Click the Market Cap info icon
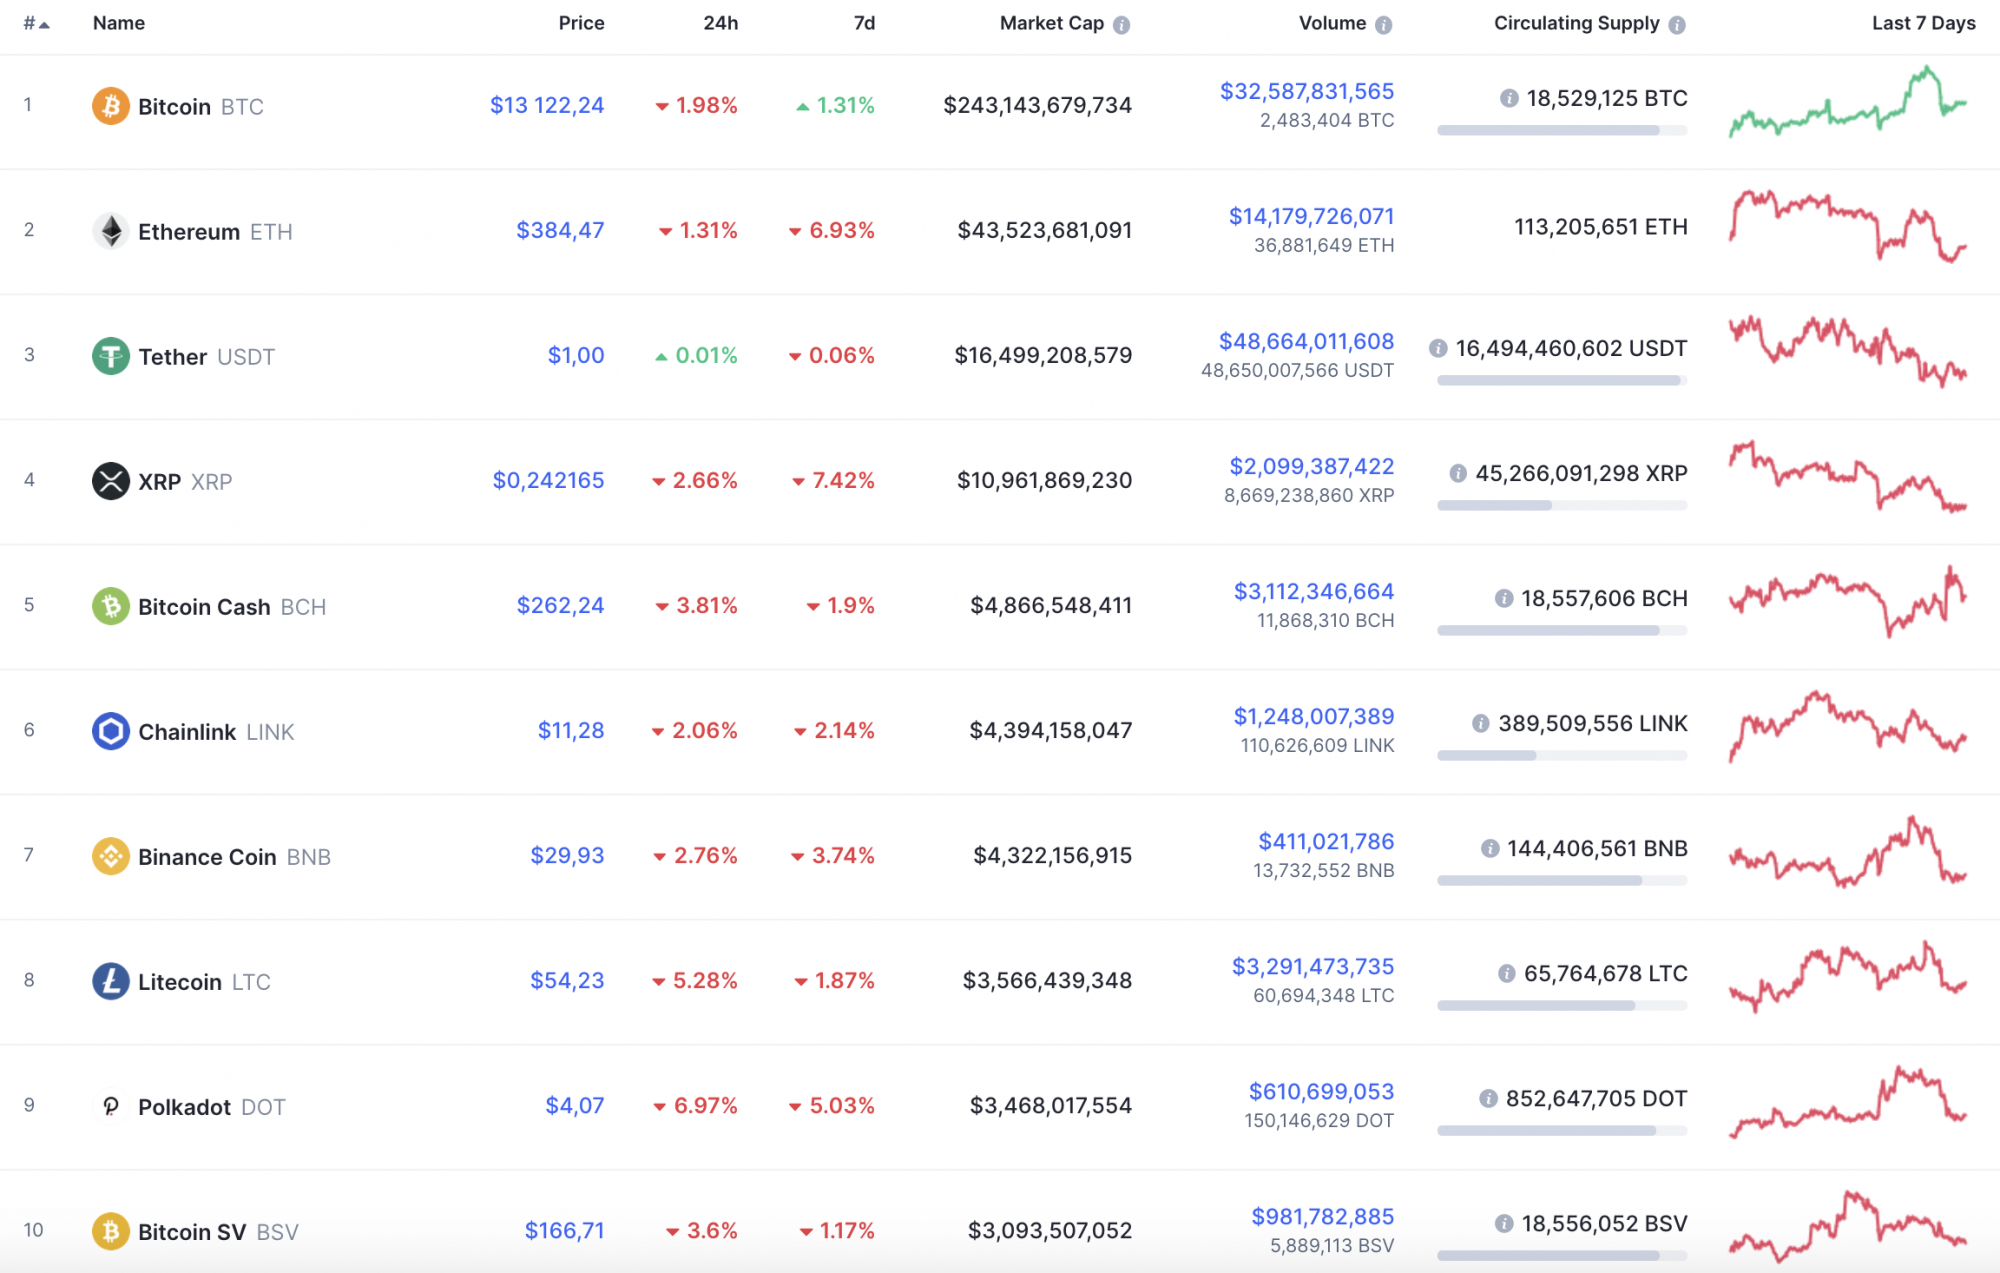 click(x=1122, y=25)
